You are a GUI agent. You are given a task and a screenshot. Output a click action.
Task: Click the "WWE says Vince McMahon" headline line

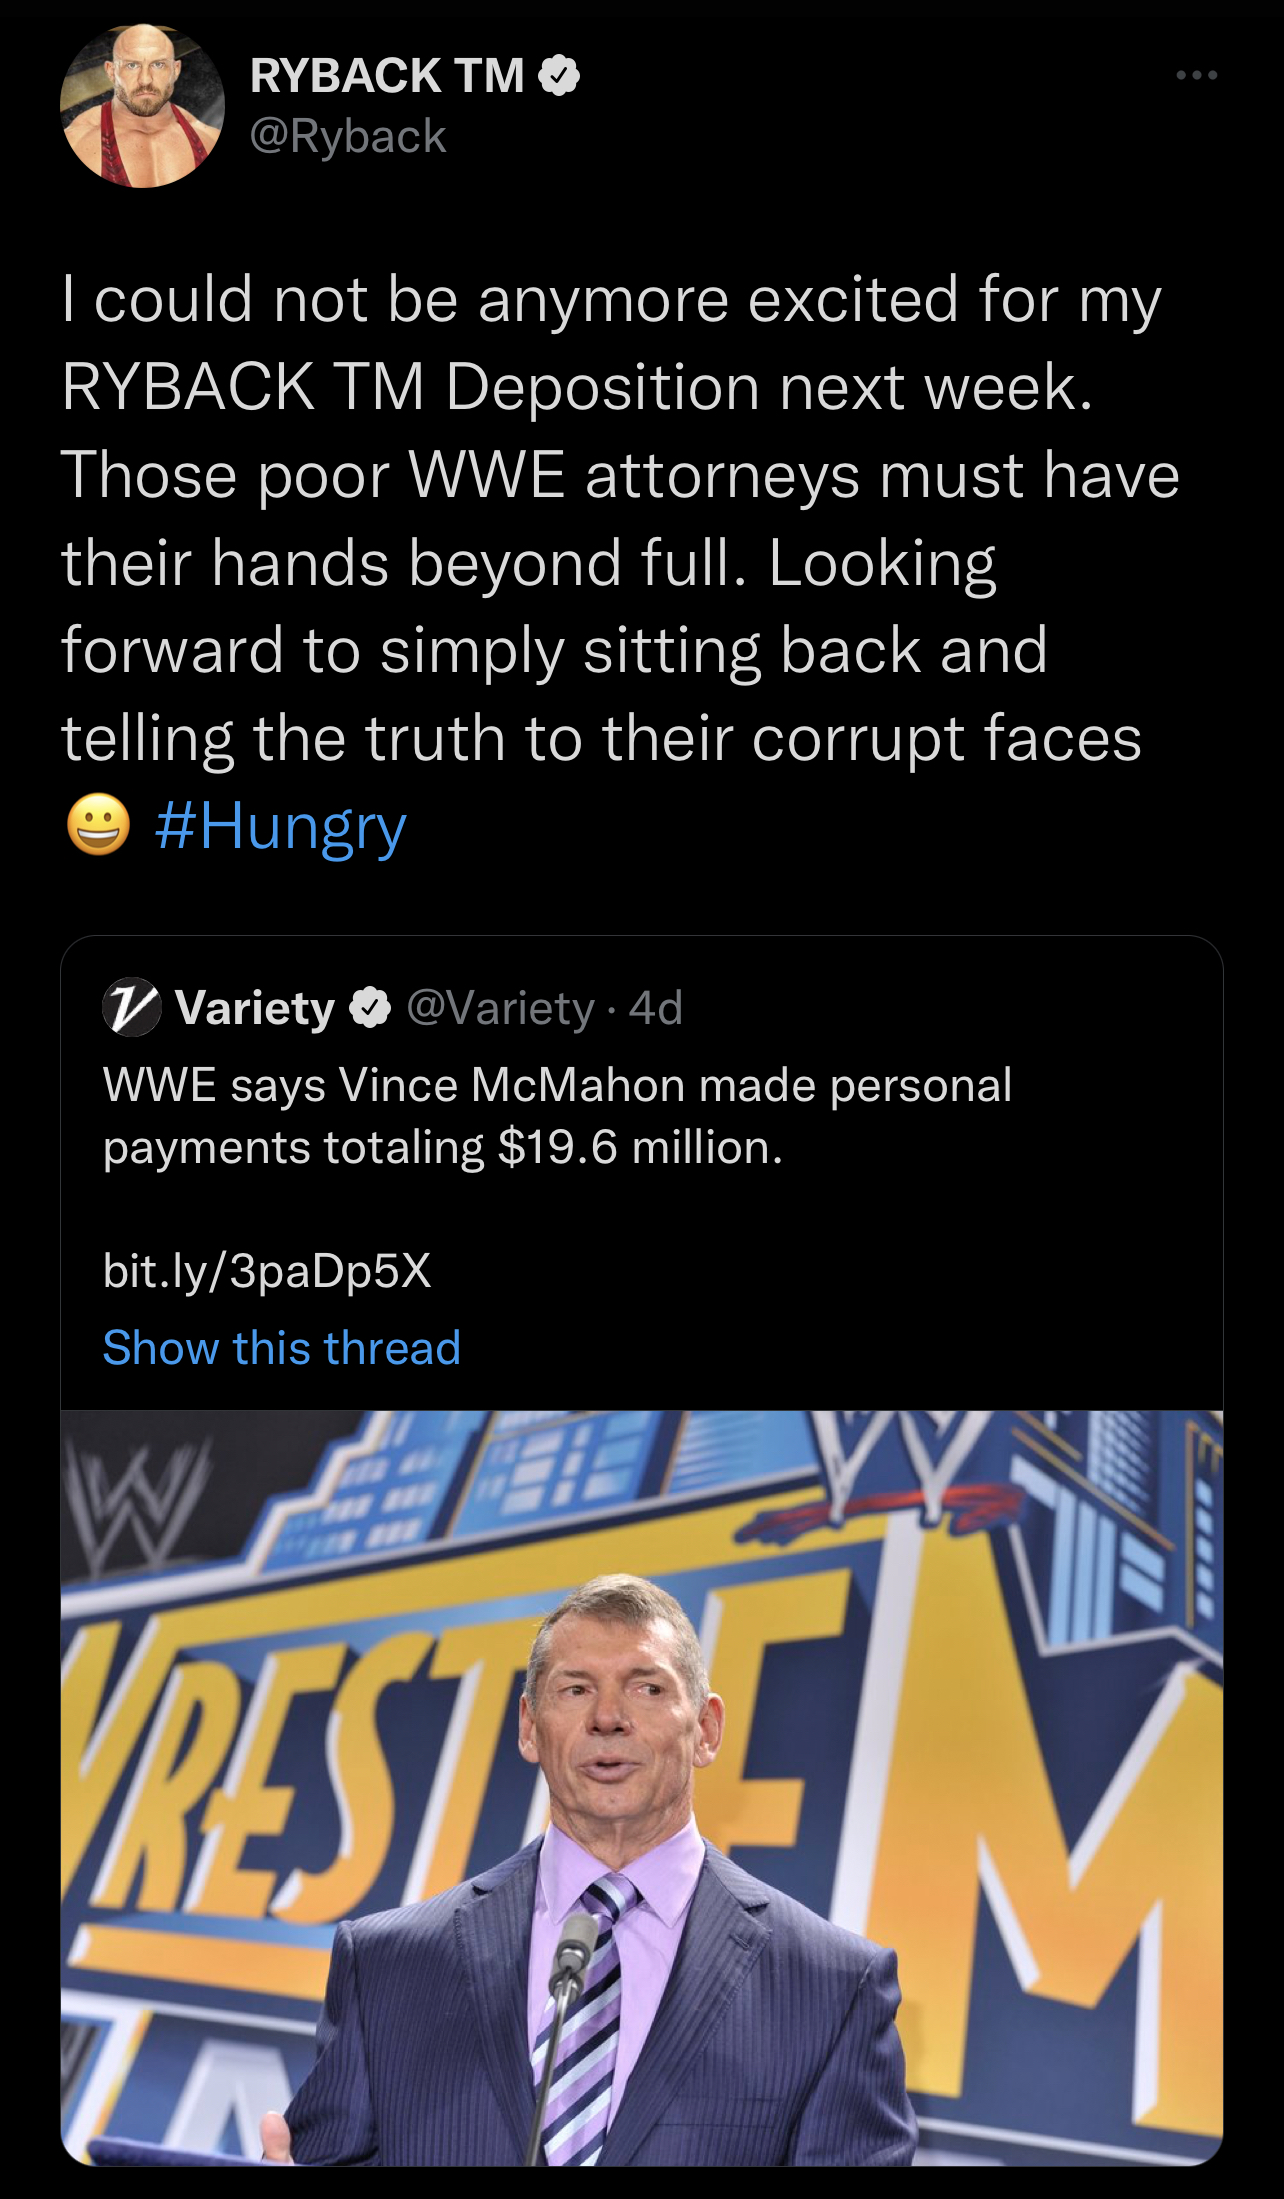[557, 1085]
